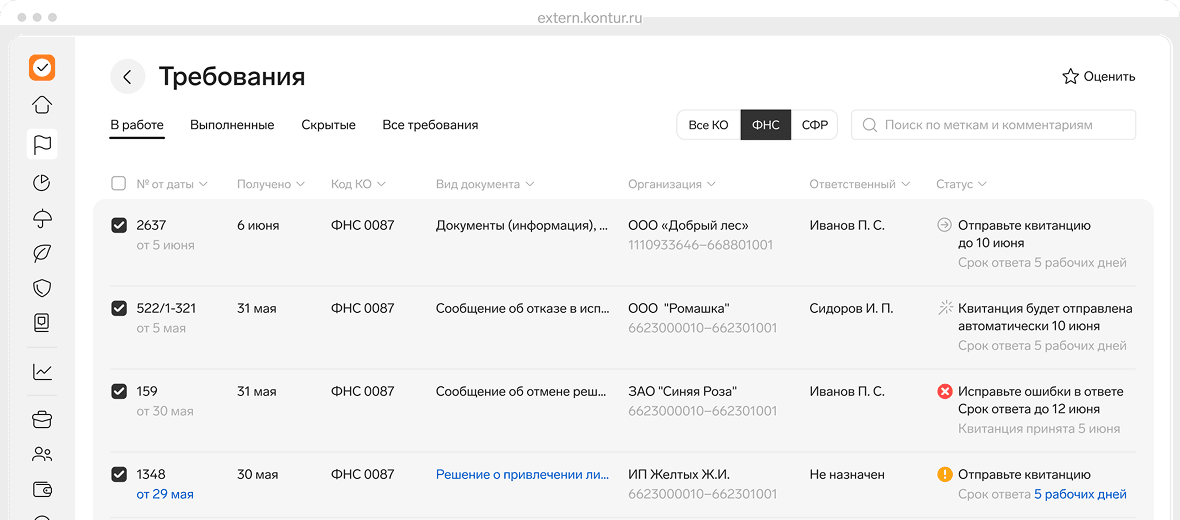Switch to the Выполненные tab
The height and width of the screenshot is (520, 1180).
pos(232,125)
